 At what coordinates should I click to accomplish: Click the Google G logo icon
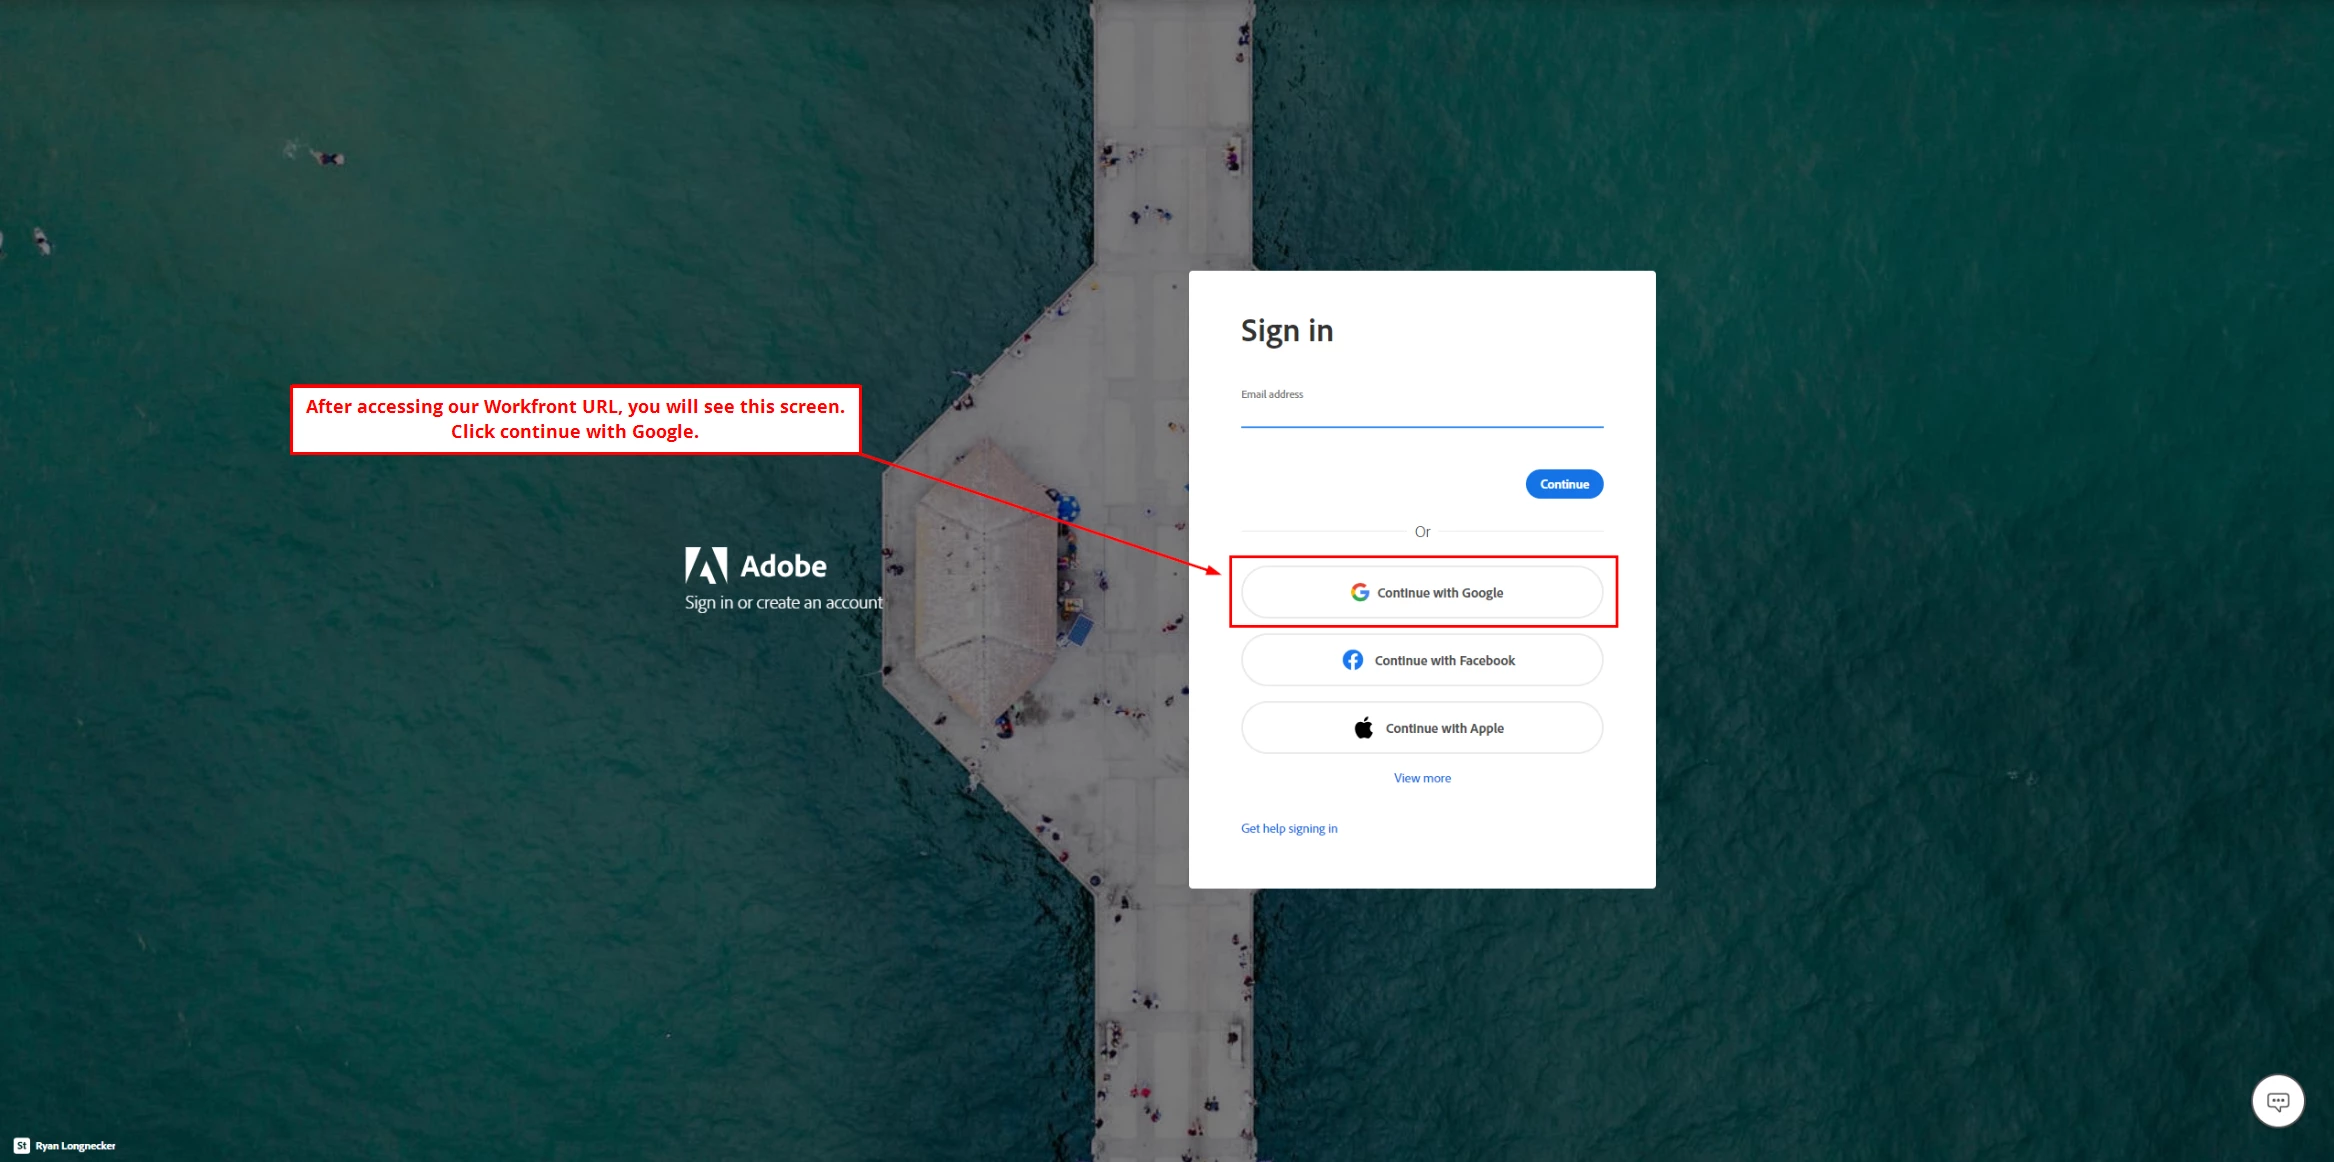pos(1359,593)
